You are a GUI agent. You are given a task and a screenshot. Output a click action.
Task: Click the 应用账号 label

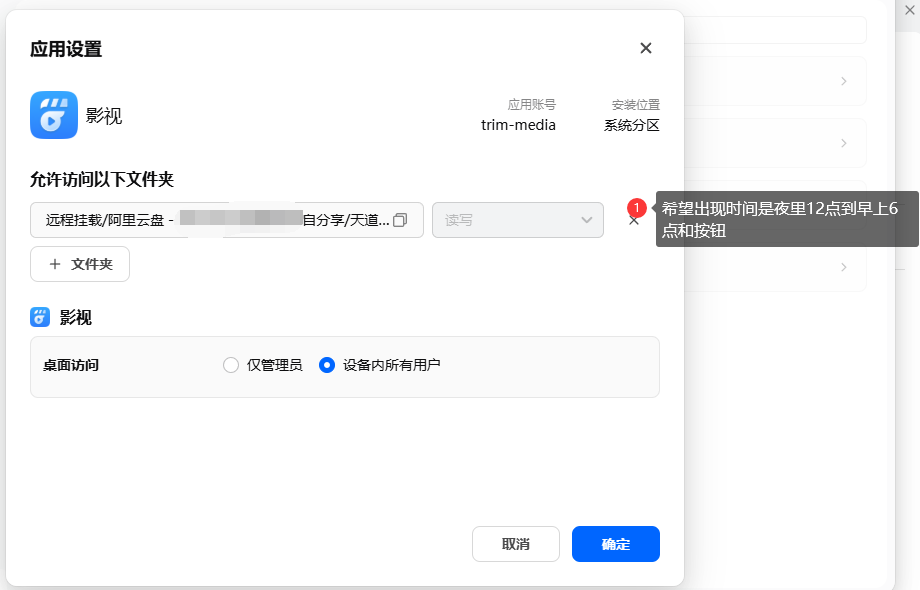(x=532, y=104)
